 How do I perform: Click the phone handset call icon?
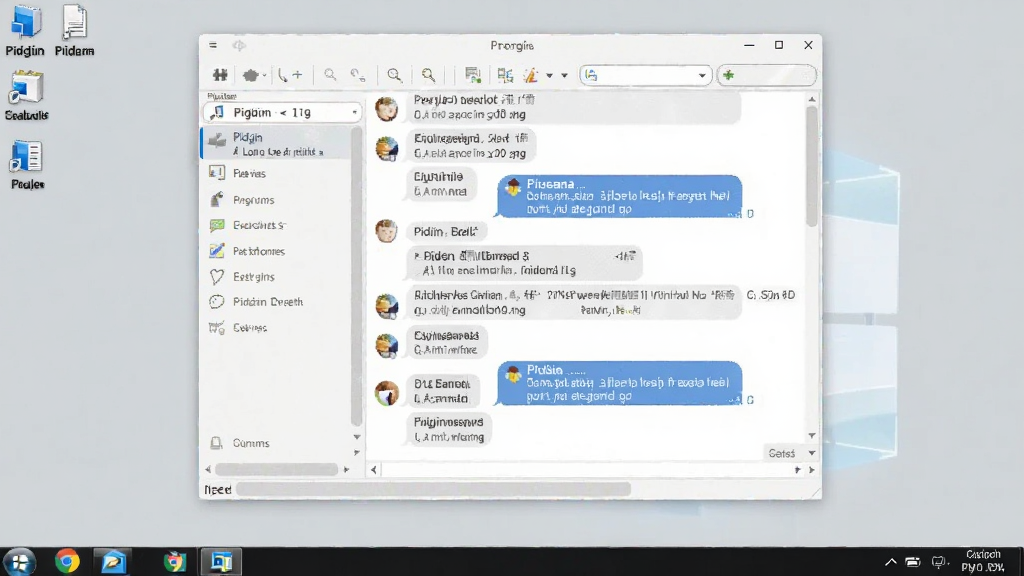[282, 75]
